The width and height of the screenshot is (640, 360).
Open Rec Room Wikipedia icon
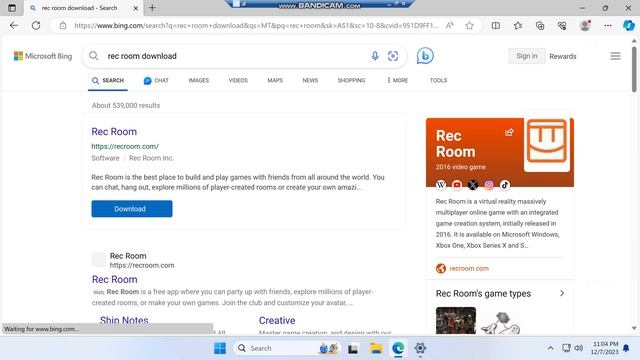pyautogui.click(x=441, y=185)
